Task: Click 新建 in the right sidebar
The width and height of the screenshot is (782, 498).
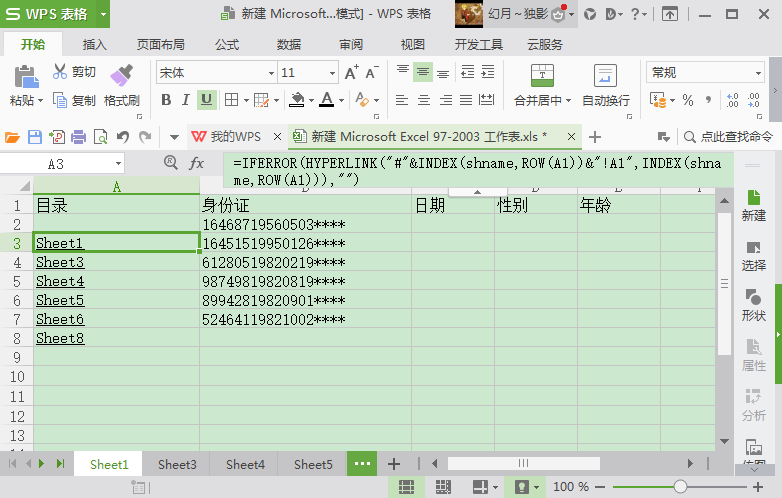Action: coord(754,205)
